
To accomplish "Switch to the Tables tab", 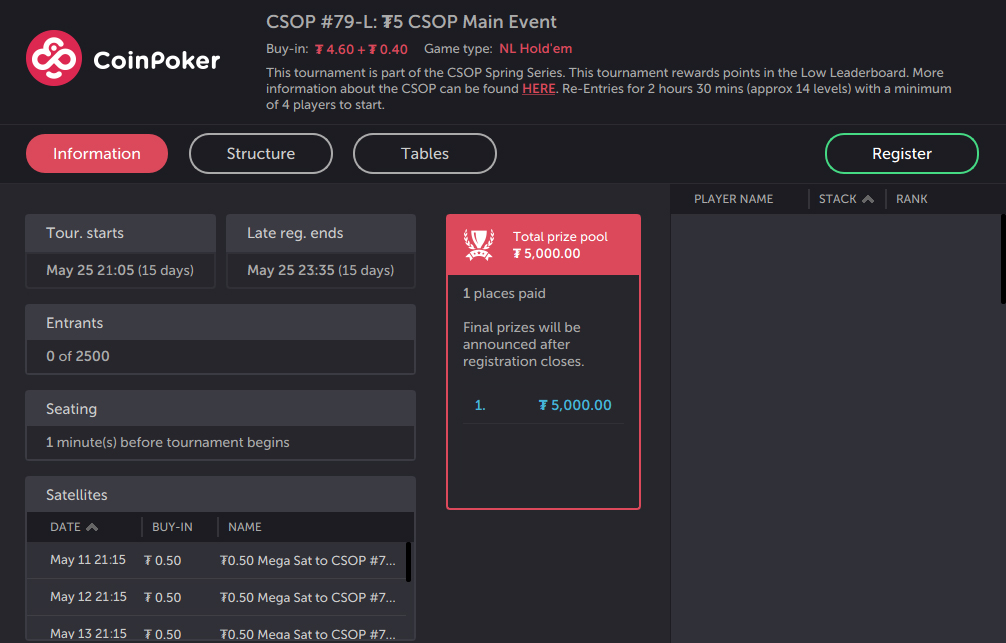I will (425, 153).
